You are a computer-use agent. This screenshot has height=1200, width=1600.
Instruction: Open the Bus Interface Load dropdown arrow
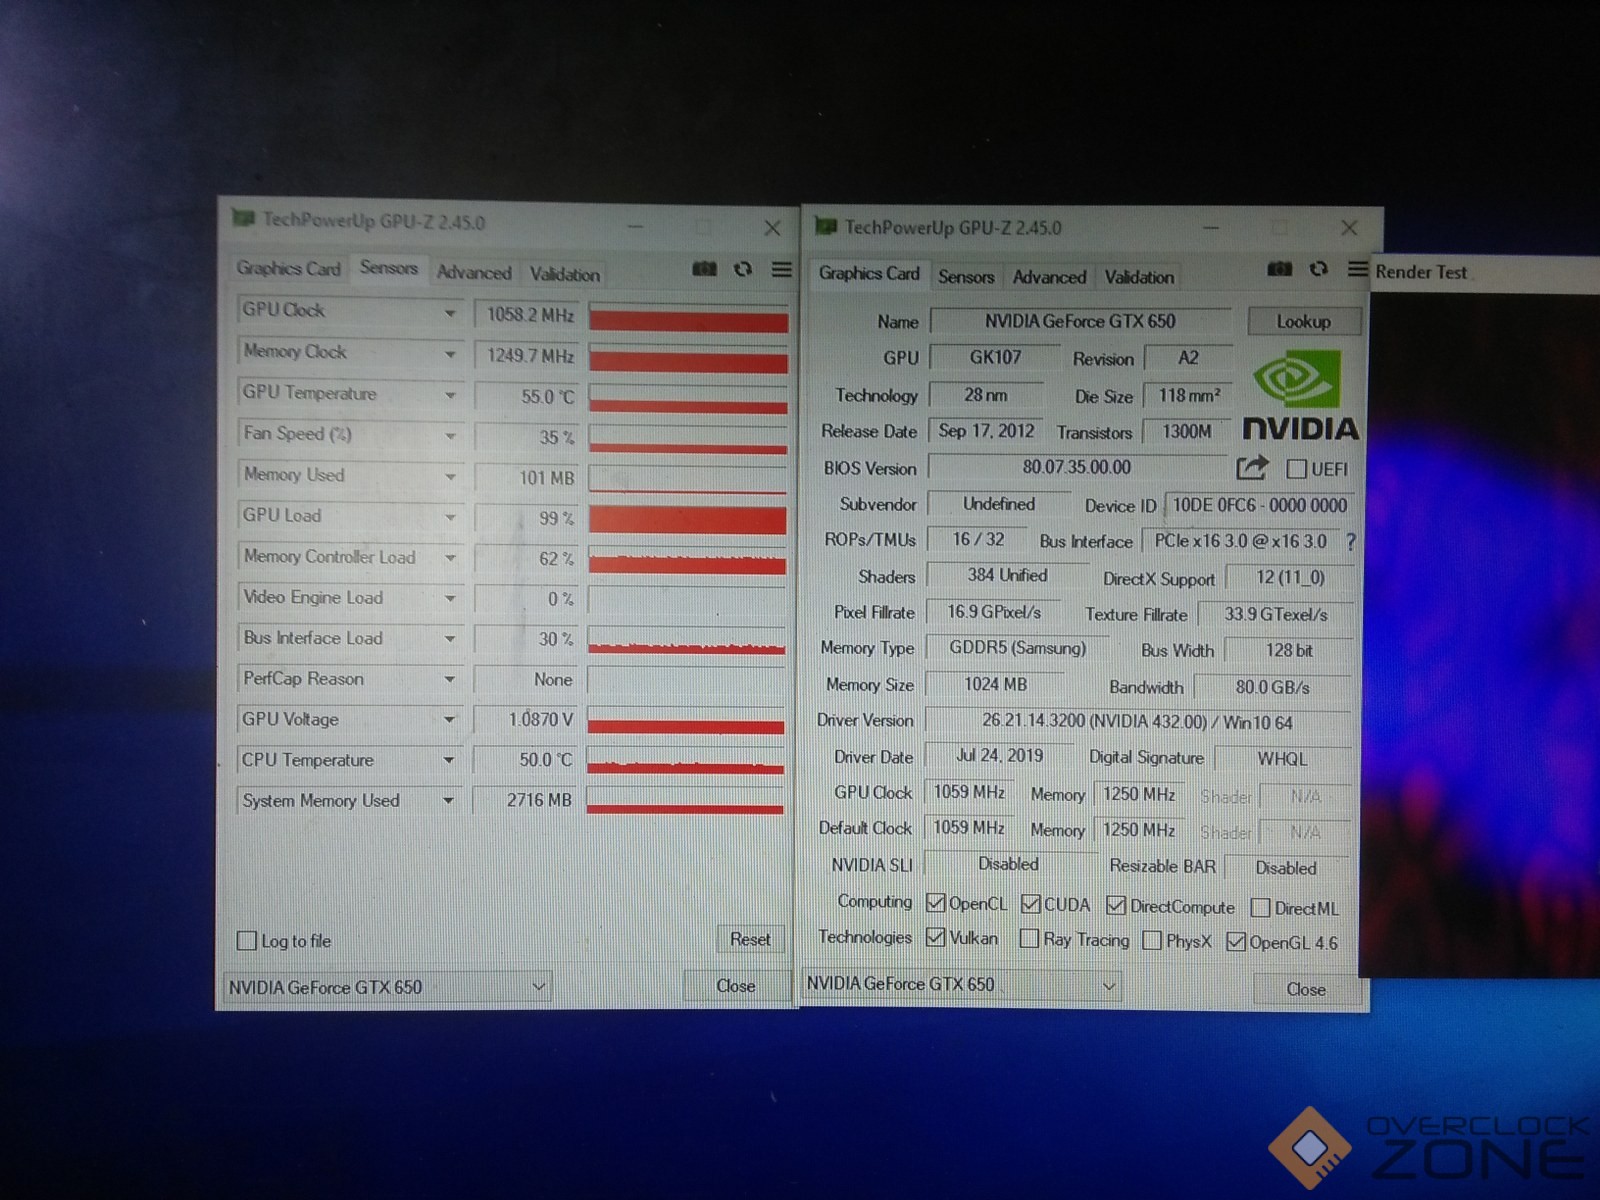(450, 639)
